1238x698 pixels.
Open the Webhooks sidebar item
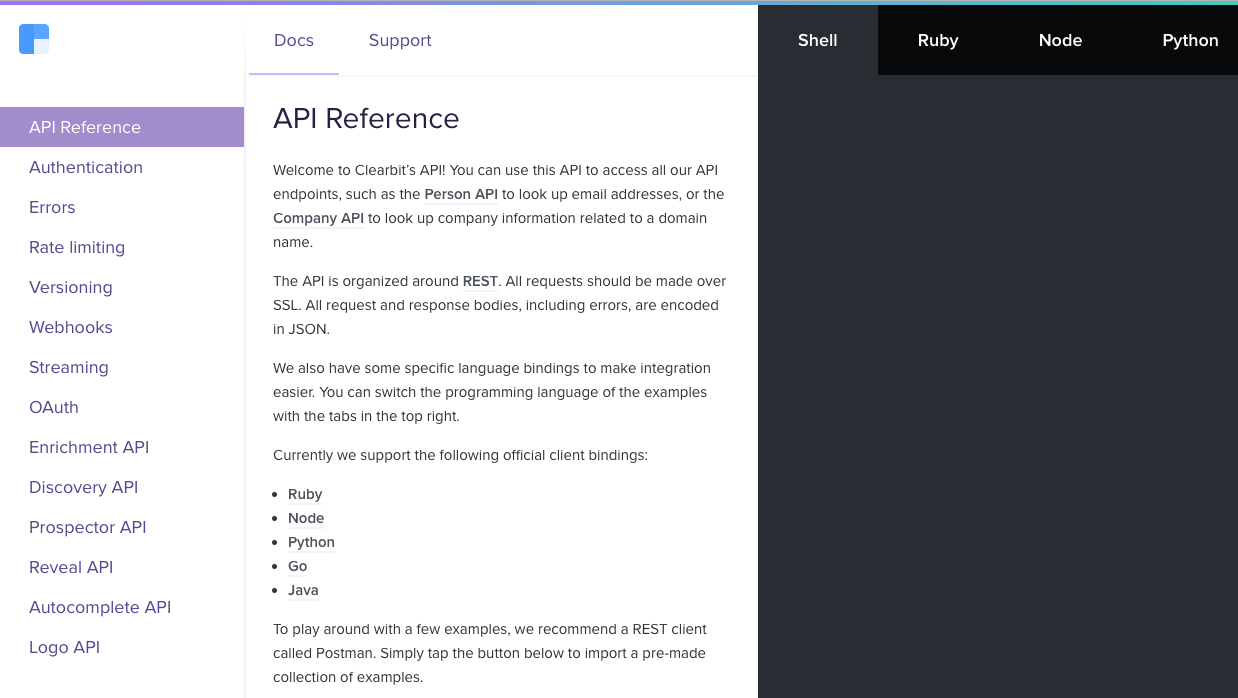pos(71,327)
